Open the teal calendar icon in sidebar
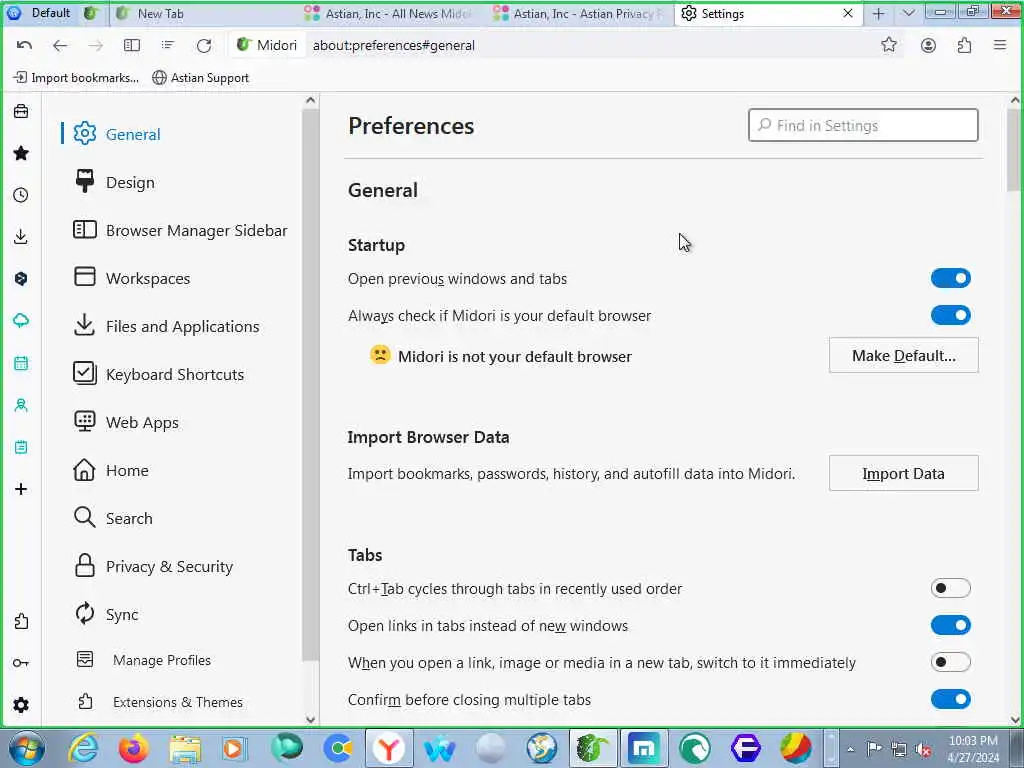1024x768 pixels. 21,363
